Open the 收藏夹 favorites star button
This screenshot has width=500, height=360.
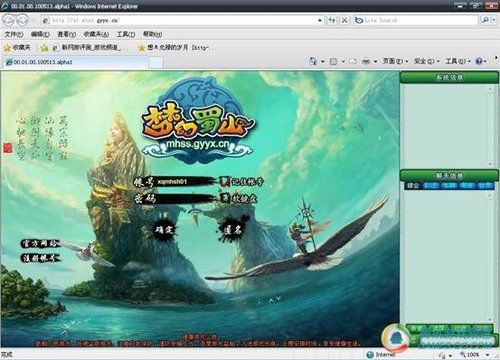(x=17, y=48)
